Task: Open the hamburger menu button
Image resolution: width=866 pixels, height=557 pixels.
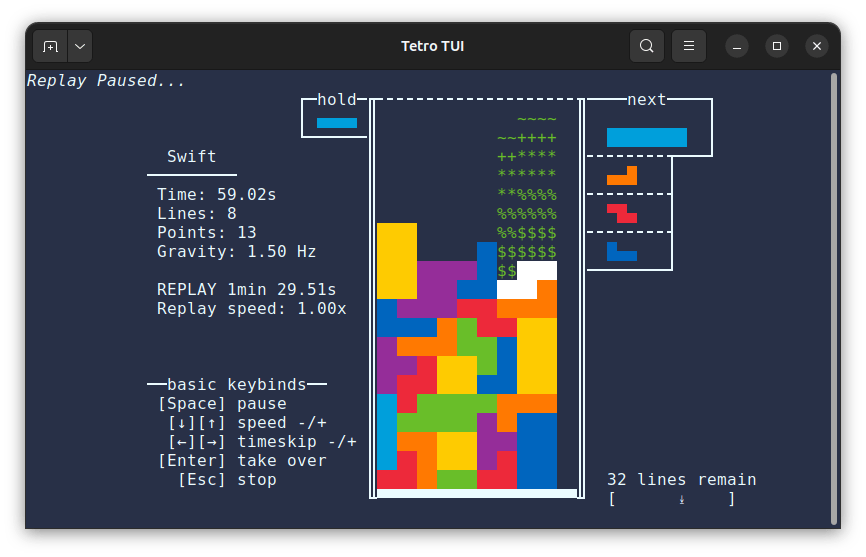Action: [689, 46]
